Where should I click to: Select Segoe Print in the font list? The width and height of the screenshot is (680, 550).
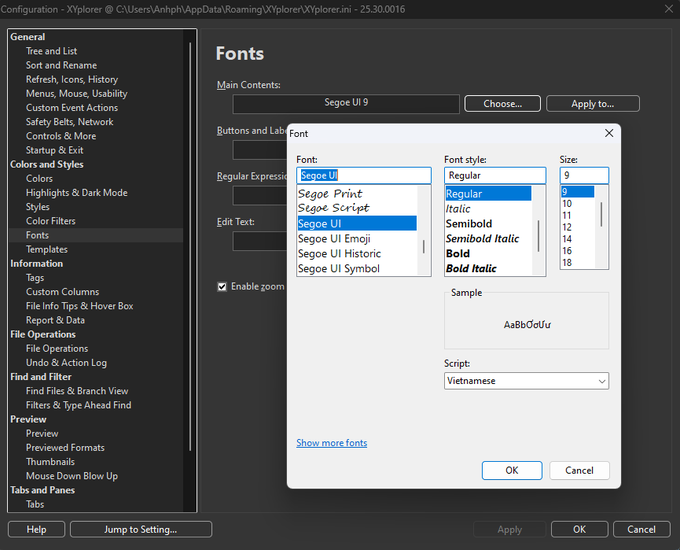[x=330, y=193]
